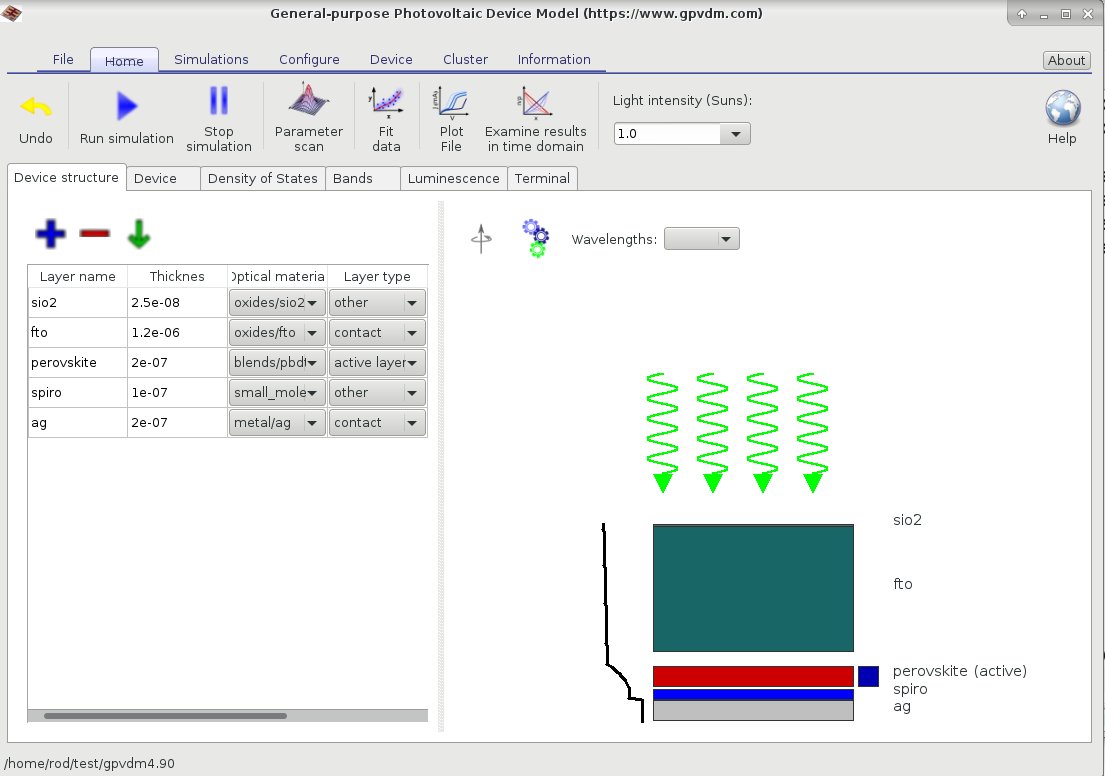Edit the thickness value of the fto layer

[175, 332]
